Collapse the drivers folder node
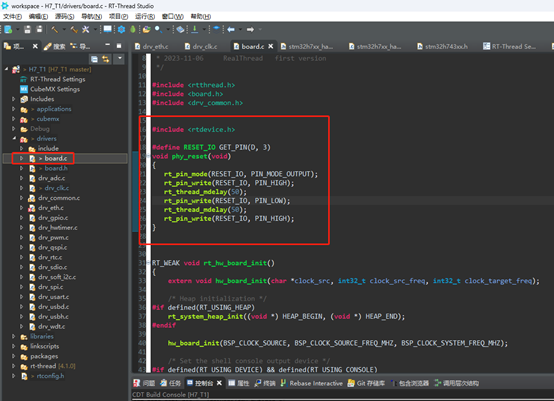The width and height of the screenshot is (554, 401). click(x=14, y=138)
